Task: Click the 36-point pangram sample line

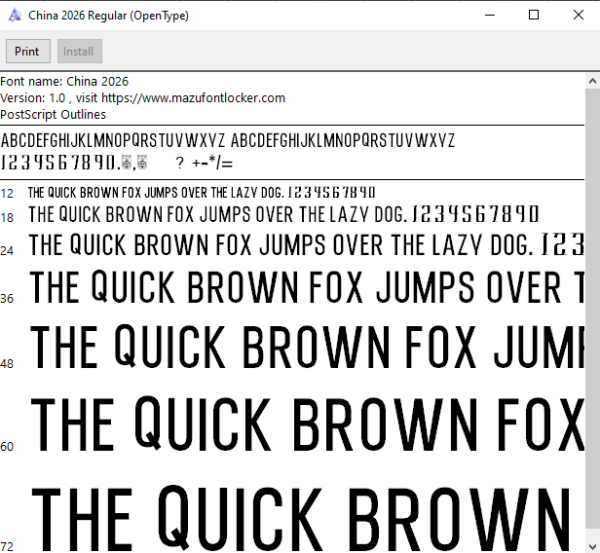Action: coord(307,287)
